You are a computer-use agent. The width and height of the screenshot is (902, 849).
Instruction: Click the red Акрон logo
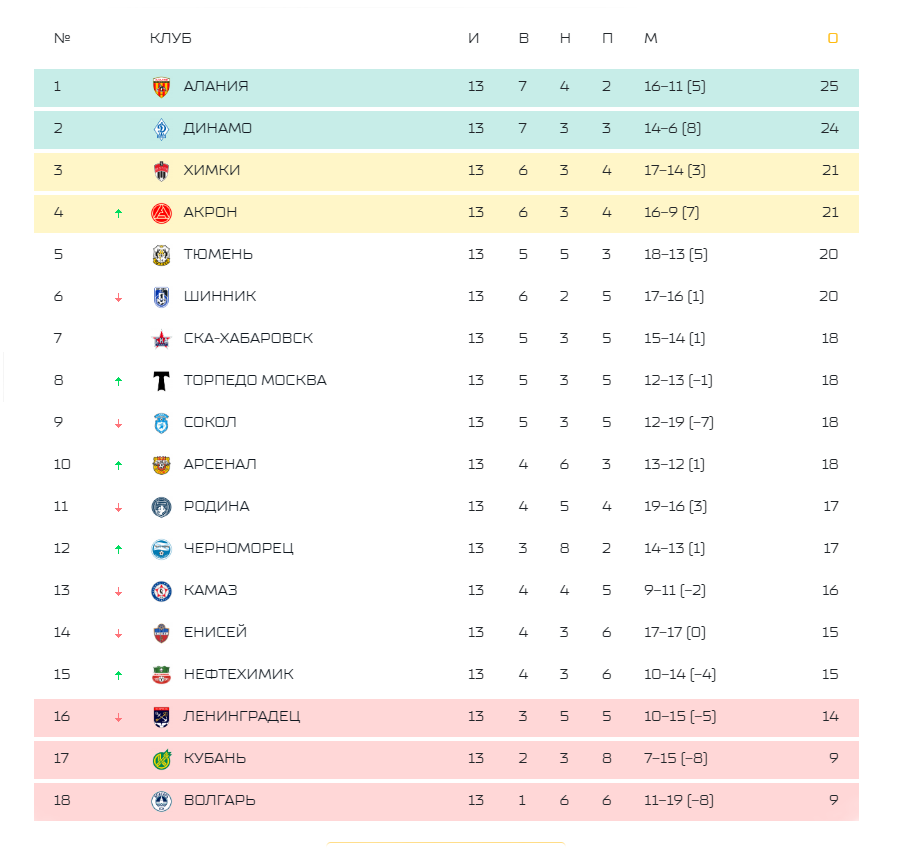(x=161, y=213)
